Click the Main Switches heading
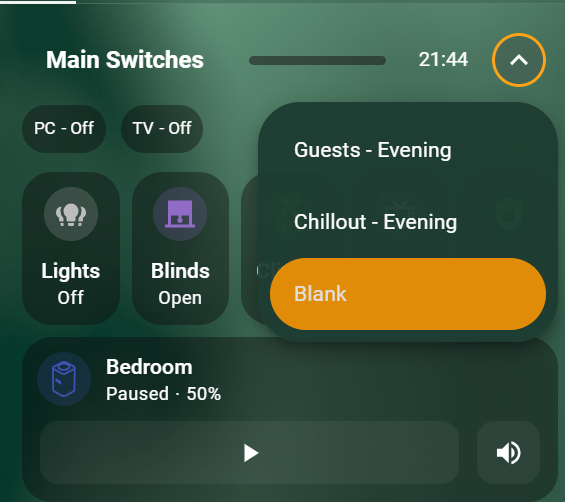The width and height of the screenshot is (565, 502). (125, 59)
